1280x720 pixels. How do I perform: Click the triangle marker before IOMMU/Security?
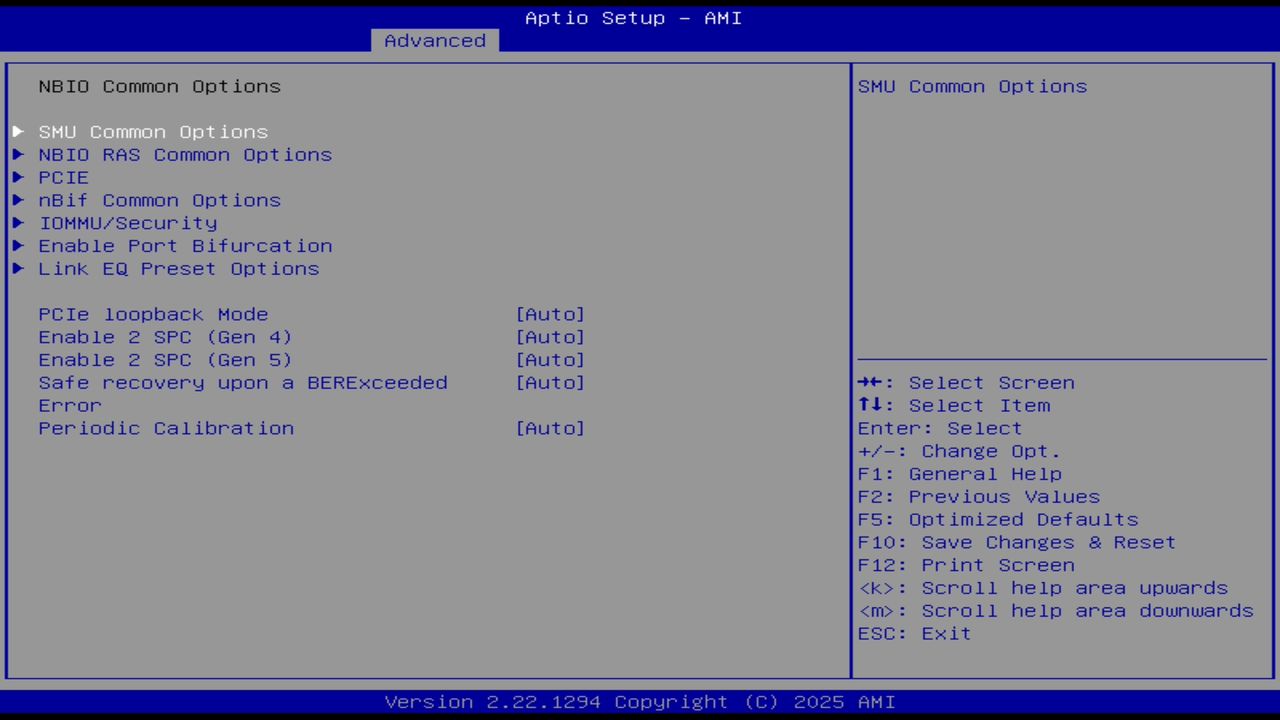point(17,223)
